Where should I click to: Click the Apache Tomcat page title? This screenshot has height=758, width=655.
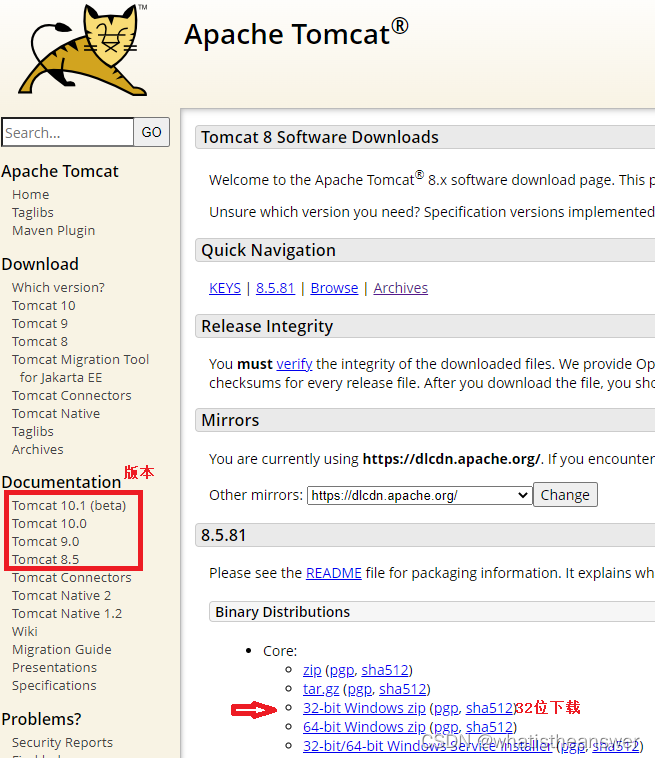pyautogui.click(x=296, y=33)
